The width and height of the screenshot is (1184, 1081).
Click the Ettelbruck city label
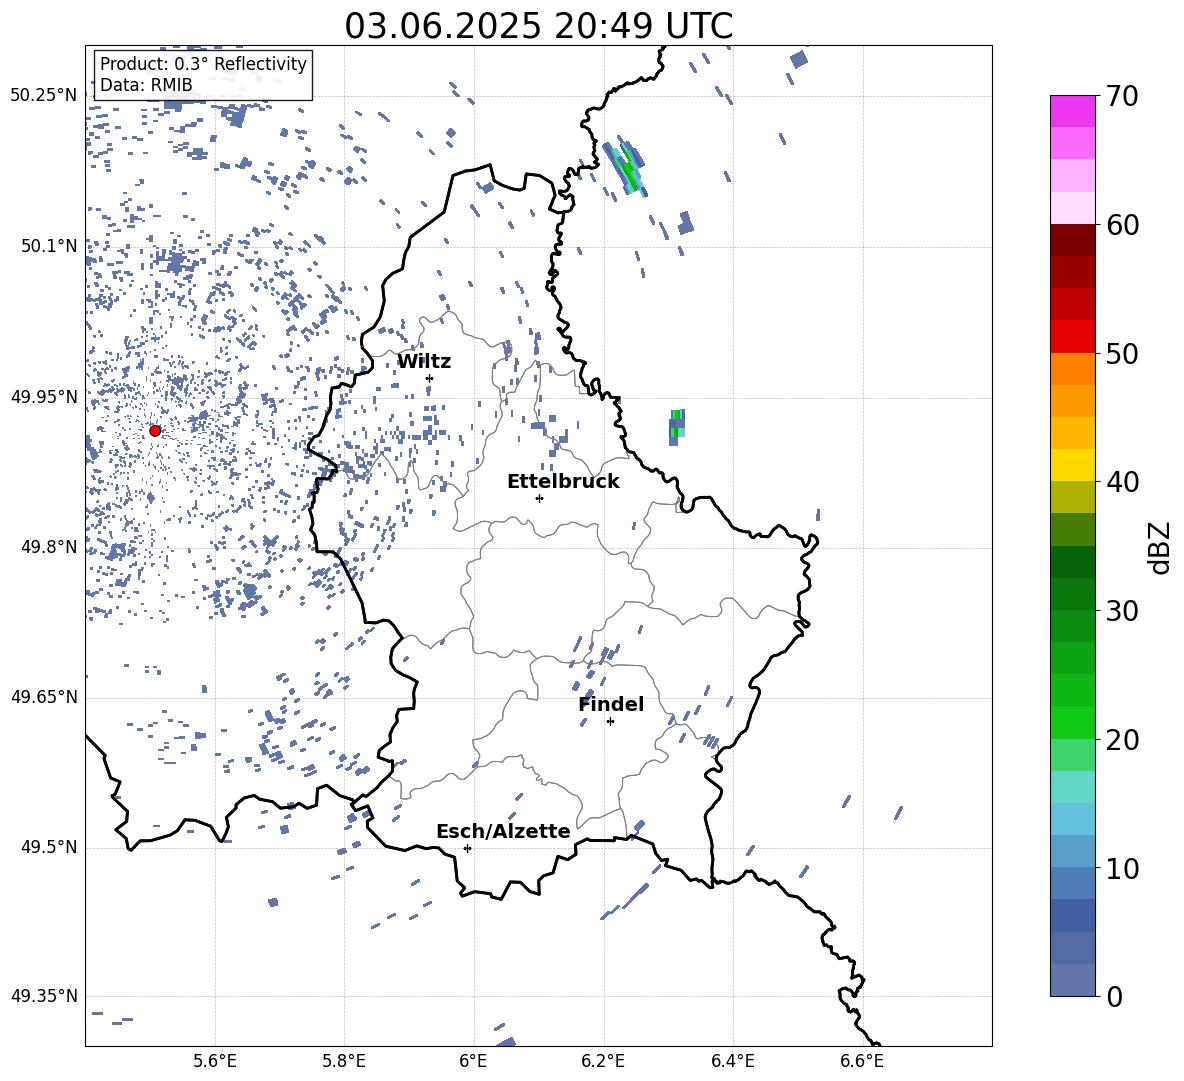pyautogui.click(x=563, y=482)
